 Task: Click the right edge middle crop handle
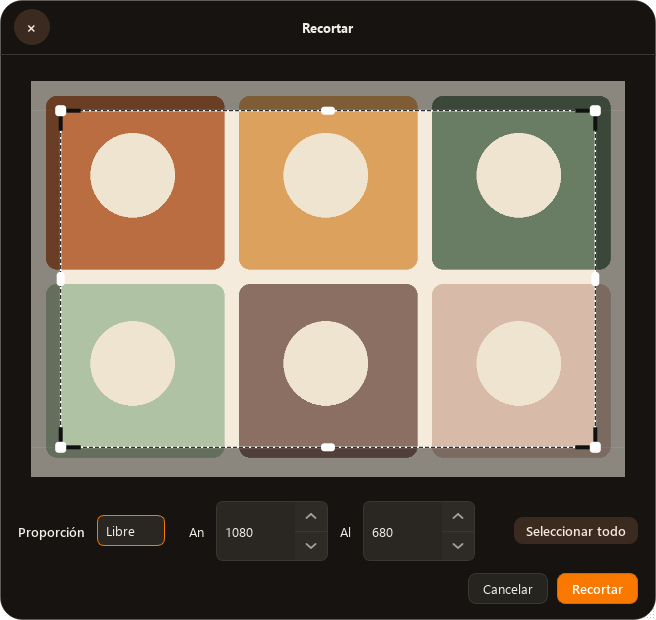595,279
